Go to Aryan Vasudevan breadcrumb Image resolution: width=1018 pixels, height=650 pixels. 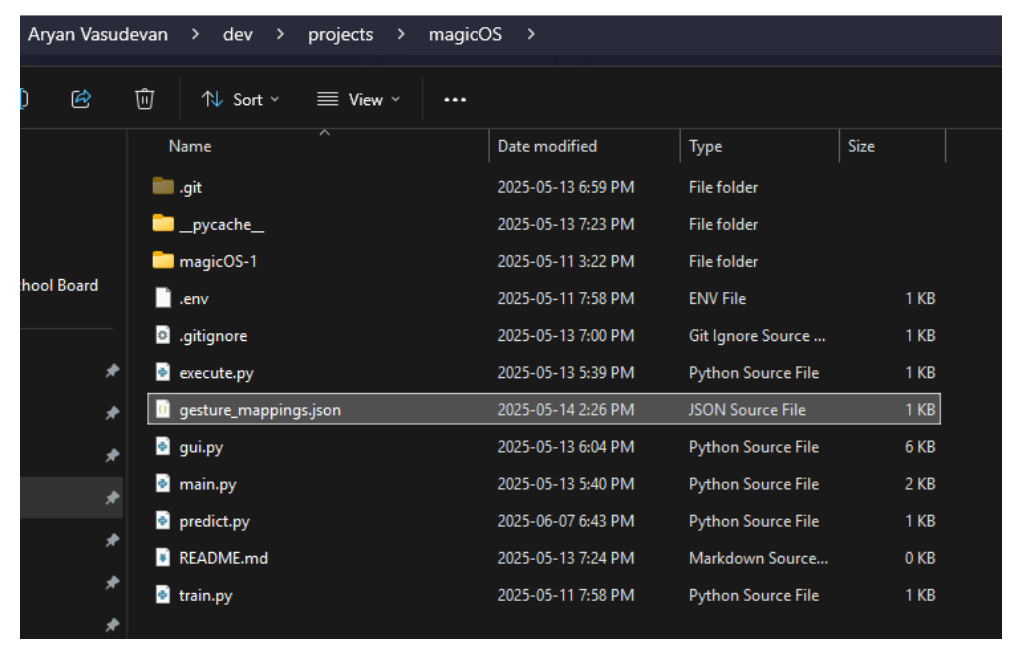pos(97,34)
